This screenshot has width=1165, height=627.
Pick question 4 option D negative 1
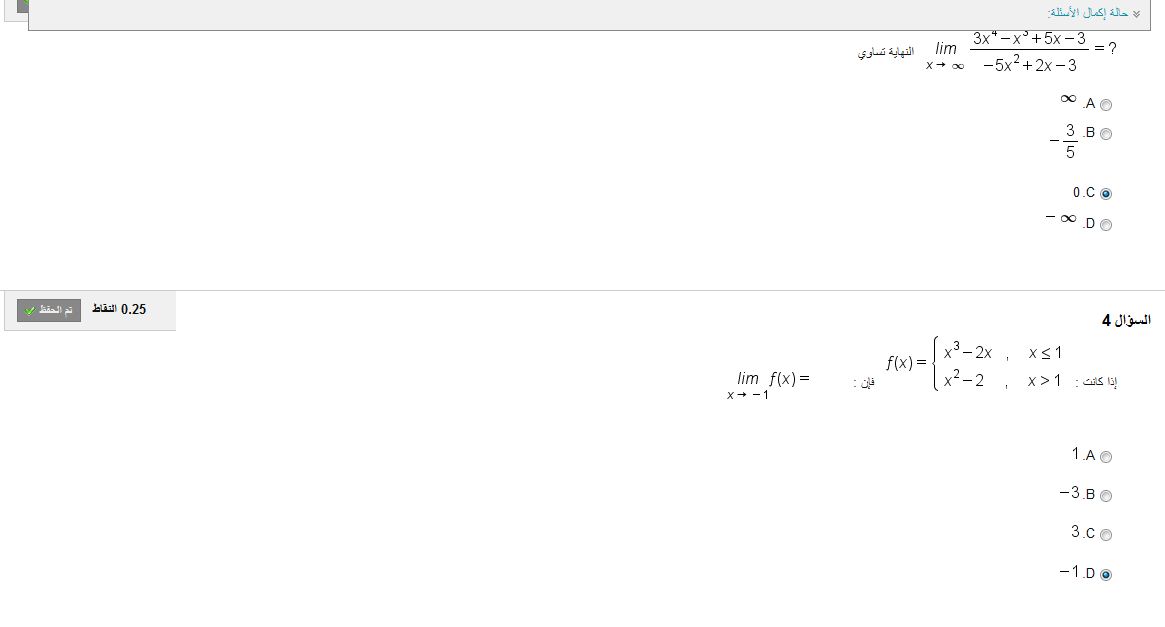point(1106,574)
